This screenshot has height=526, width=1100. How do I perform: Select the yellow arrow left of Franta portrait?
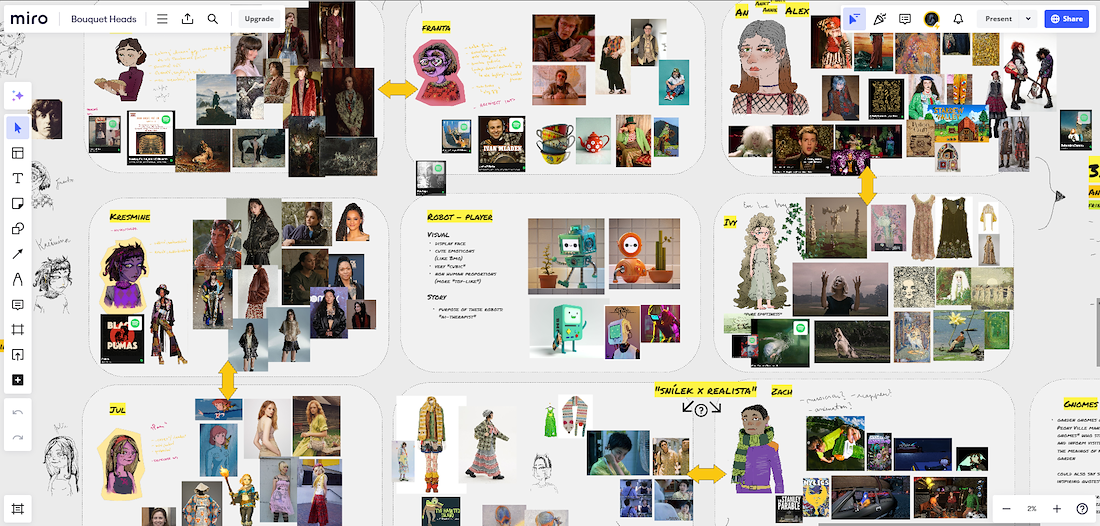coord(398,89)
